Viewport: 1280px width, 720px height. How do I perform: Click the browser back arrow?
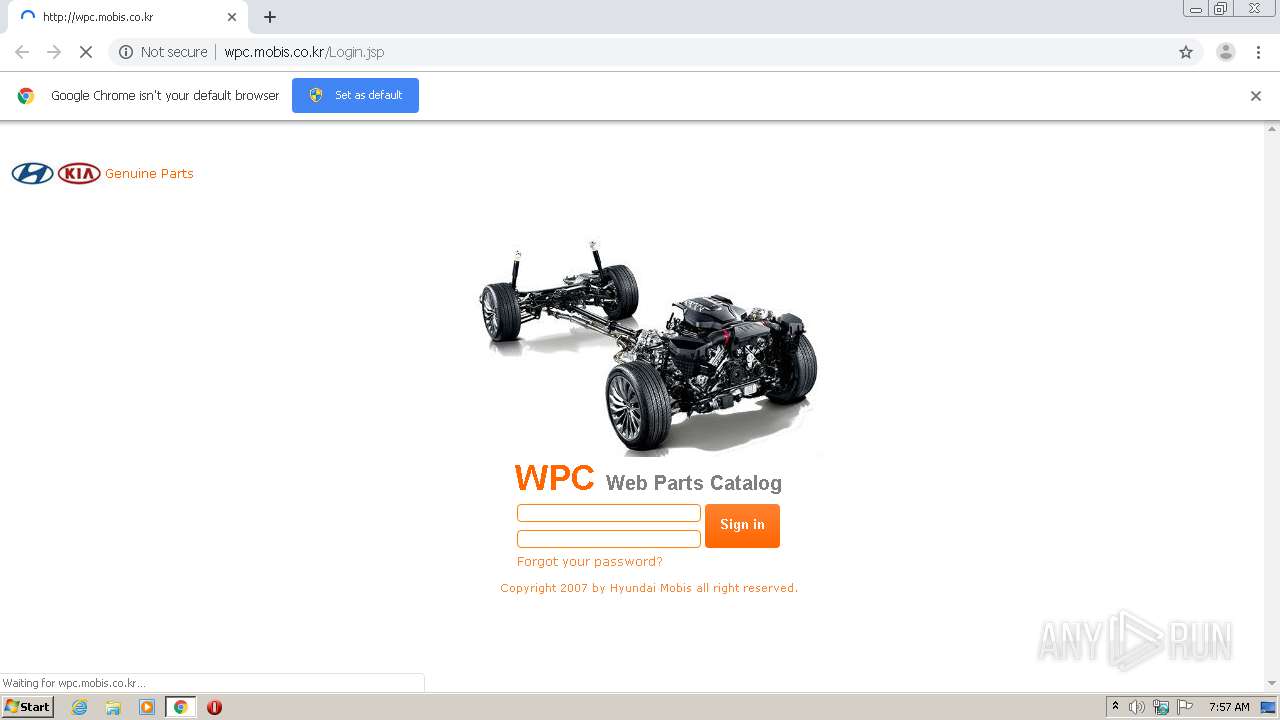click(22, 52)
